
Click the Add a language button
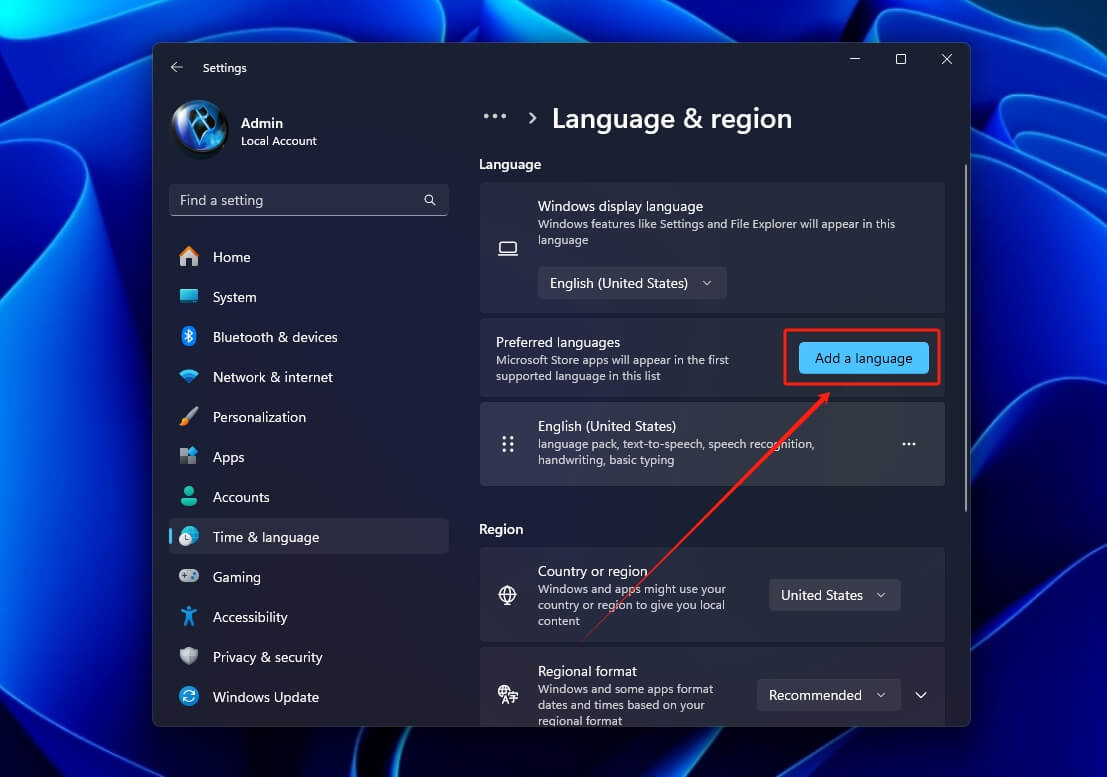[x=862, y=357]
